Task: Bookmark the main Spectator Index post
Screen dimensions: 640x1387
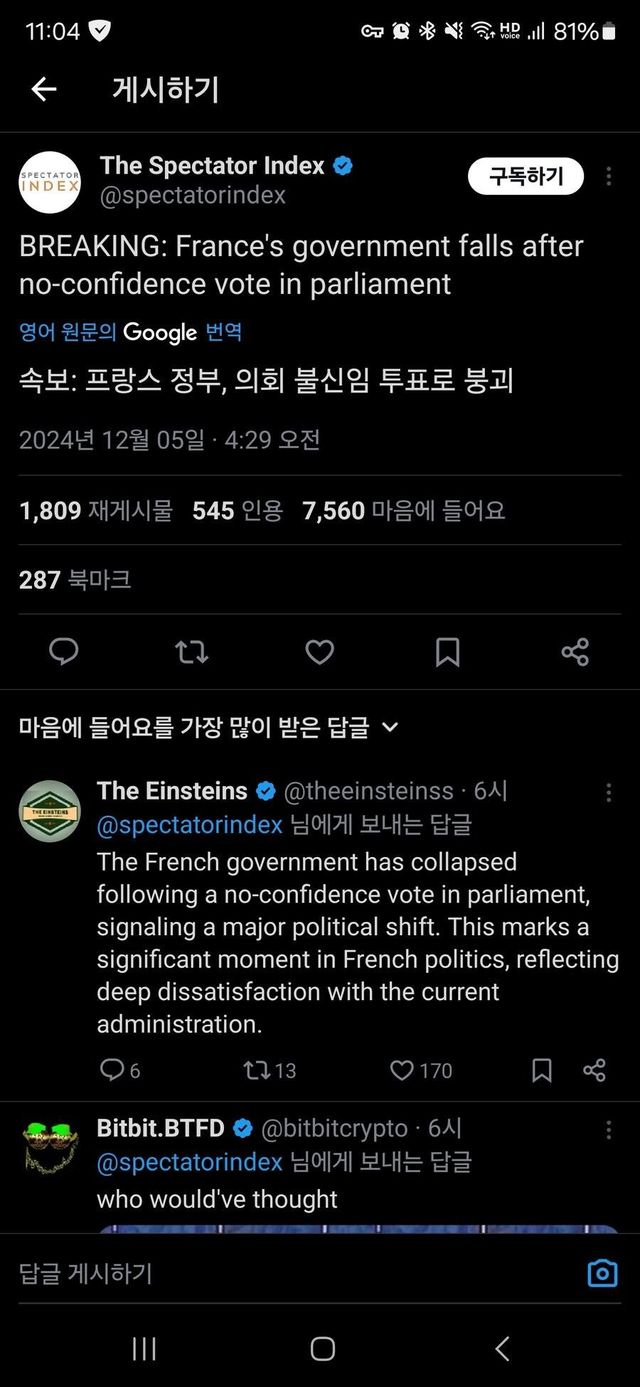Action: [x=447, y=652]
